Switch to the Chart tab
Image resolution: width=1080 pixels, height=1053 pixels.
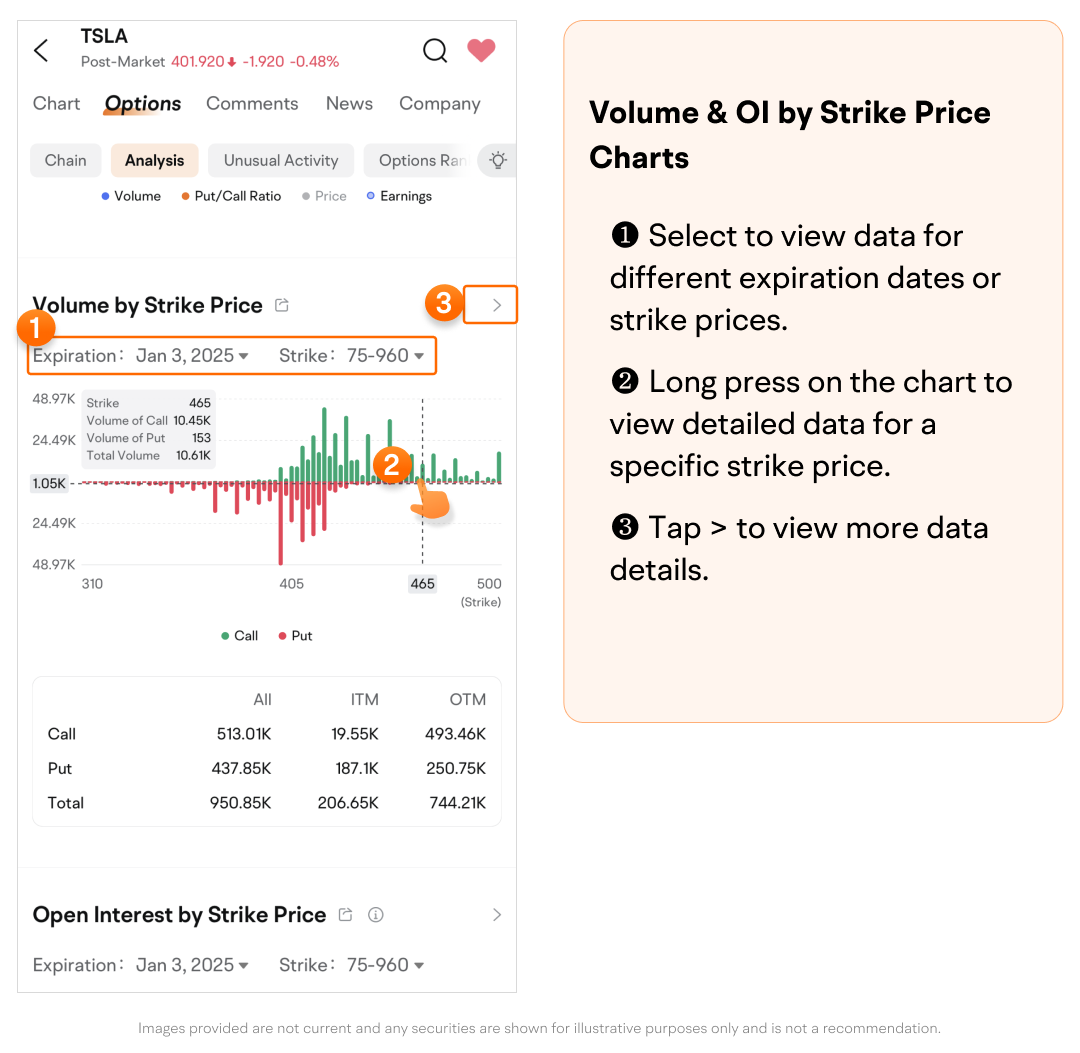(56, 104)
